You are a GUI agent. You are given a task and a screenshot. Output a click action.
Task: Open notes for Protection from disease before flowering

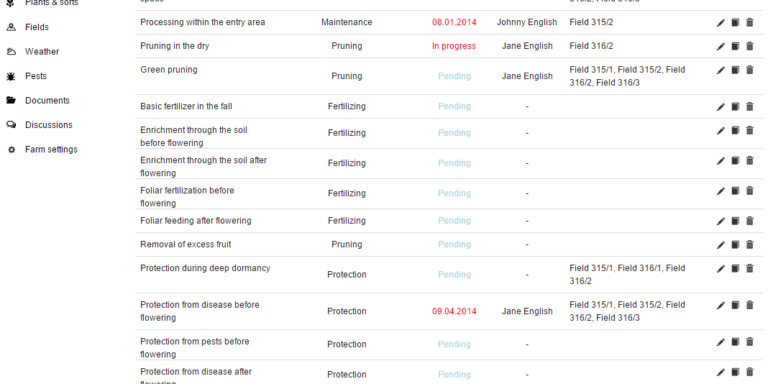pyautogui.click(x=735, y=305)
